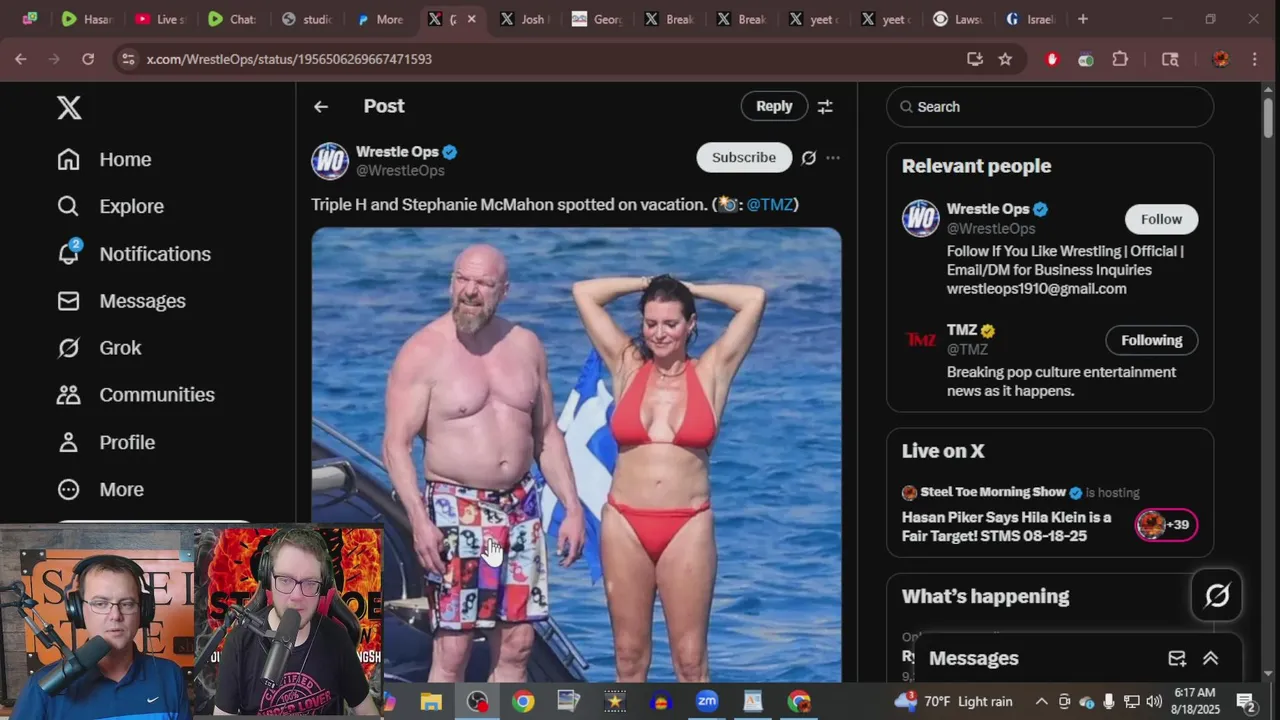Open Wrestle Ops avatar on the post
The width and height of the screenshot is (1280, 720).
pos(330,161)
